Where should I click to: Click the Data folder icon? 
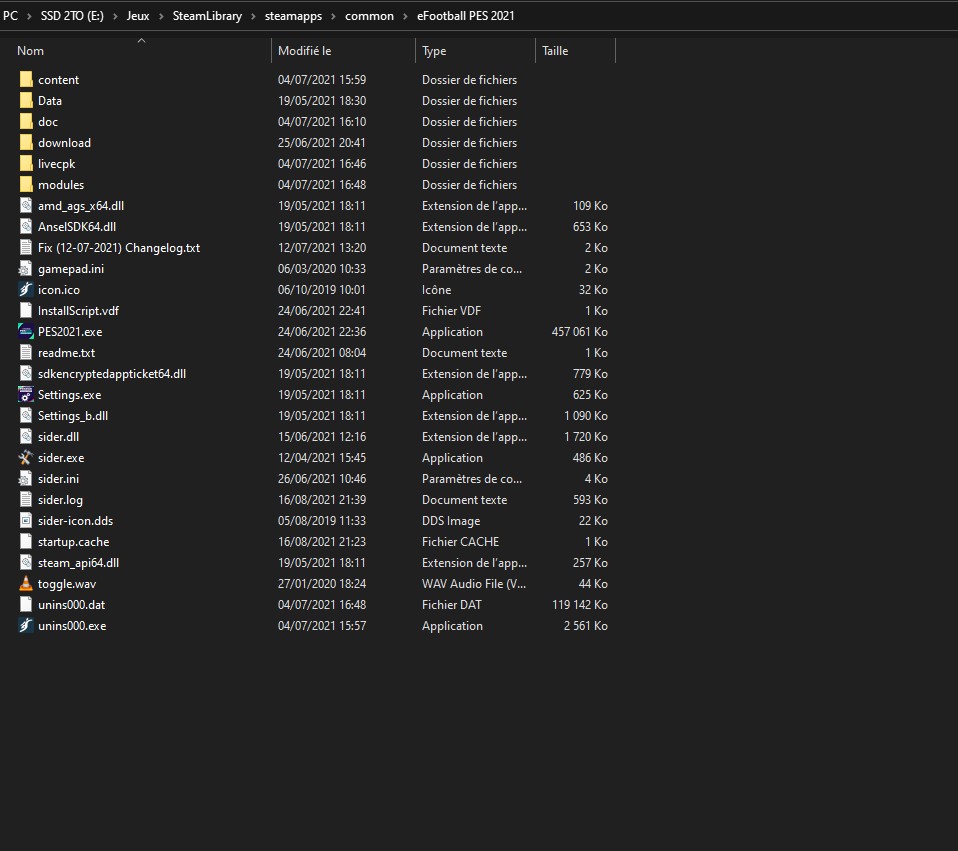pos(26,100)
